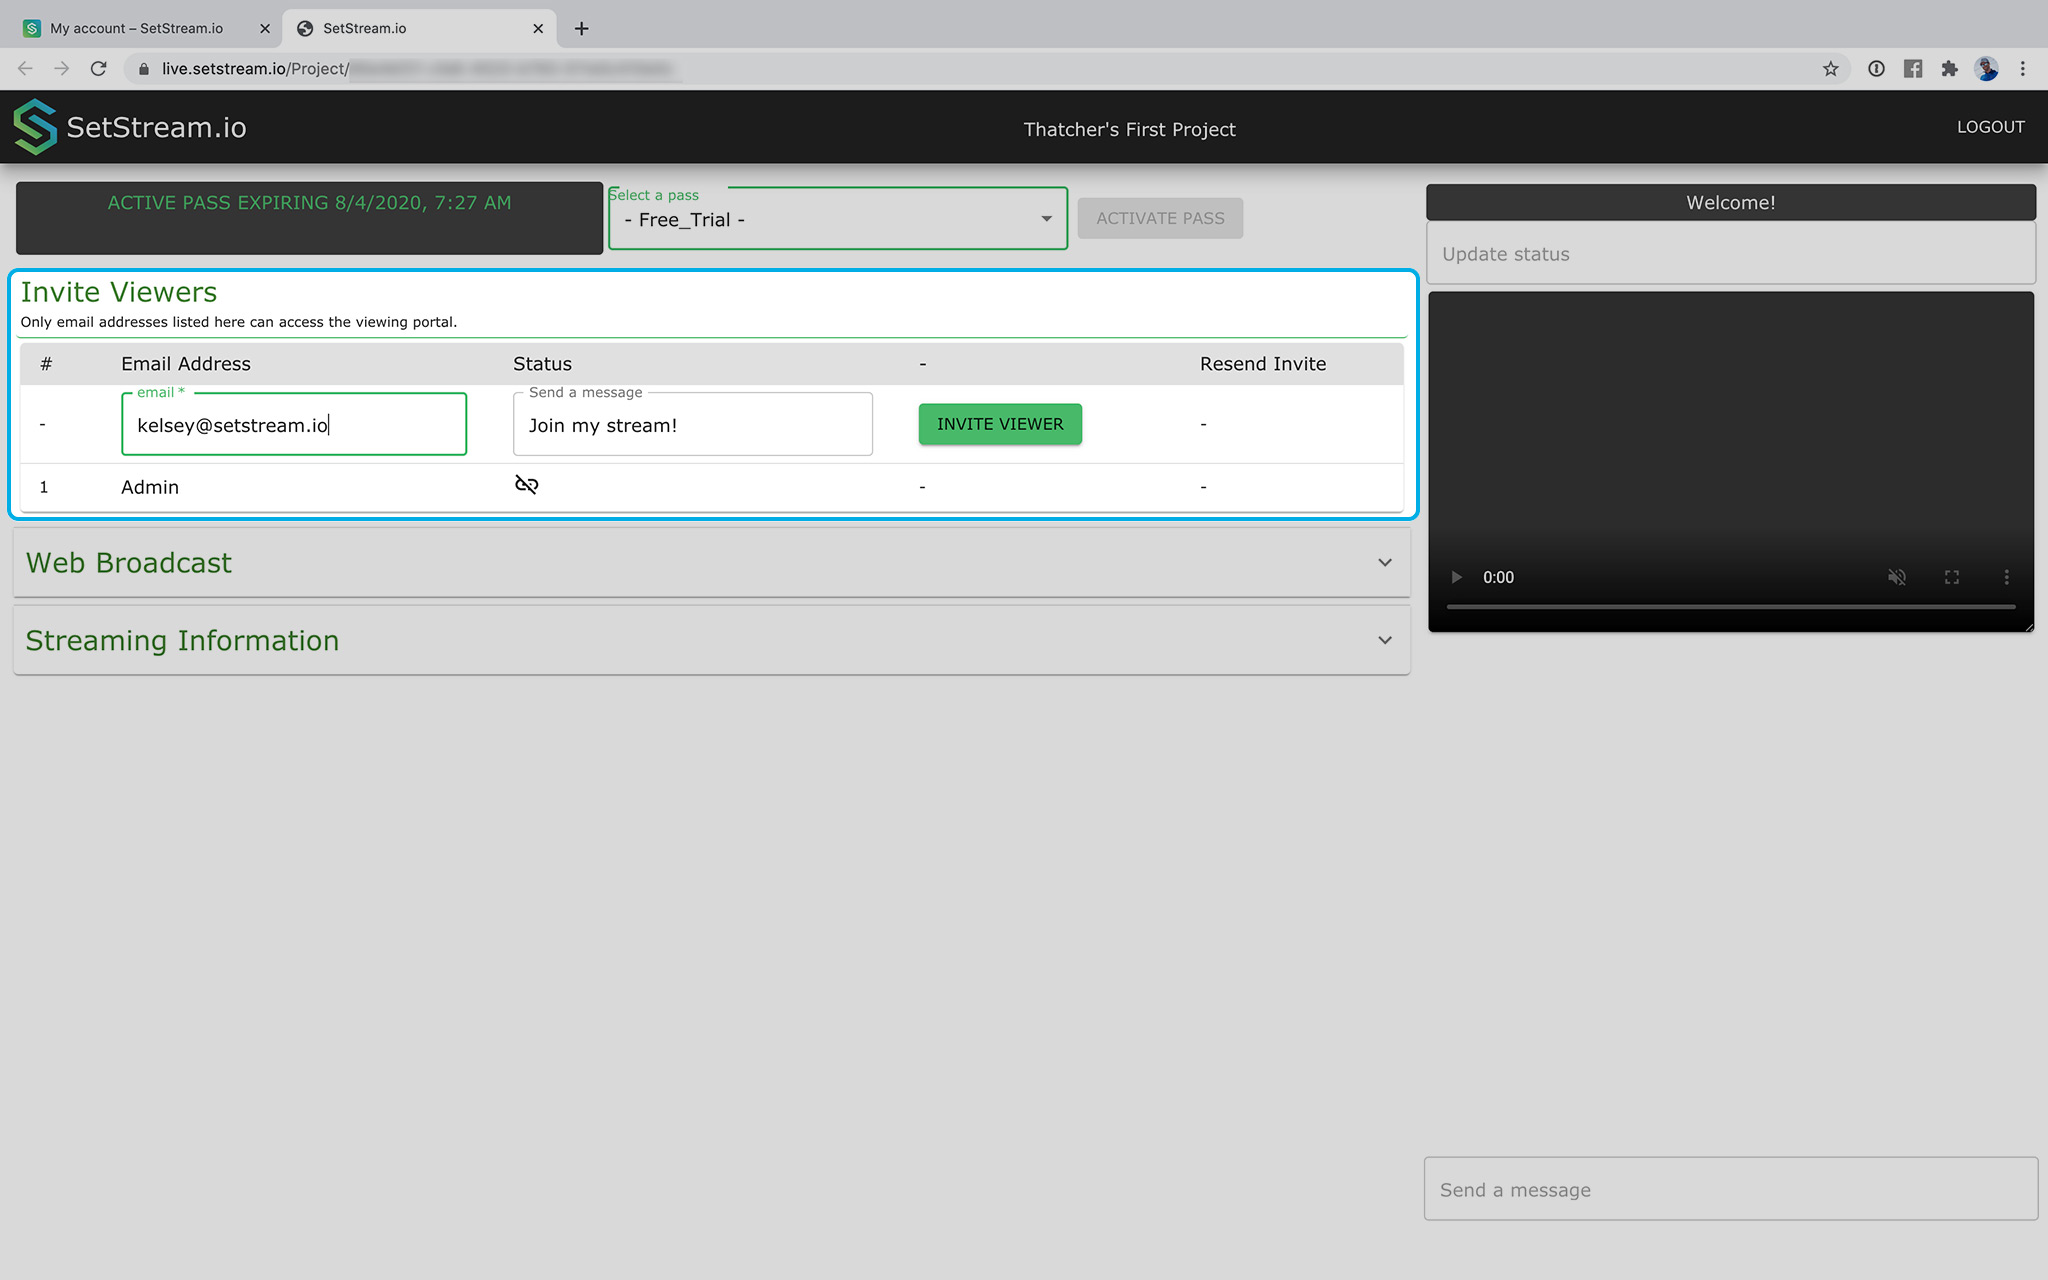Enter fullscreen on the video player
This screenshot has height=1280, width=2048.
pos(1952,577)
